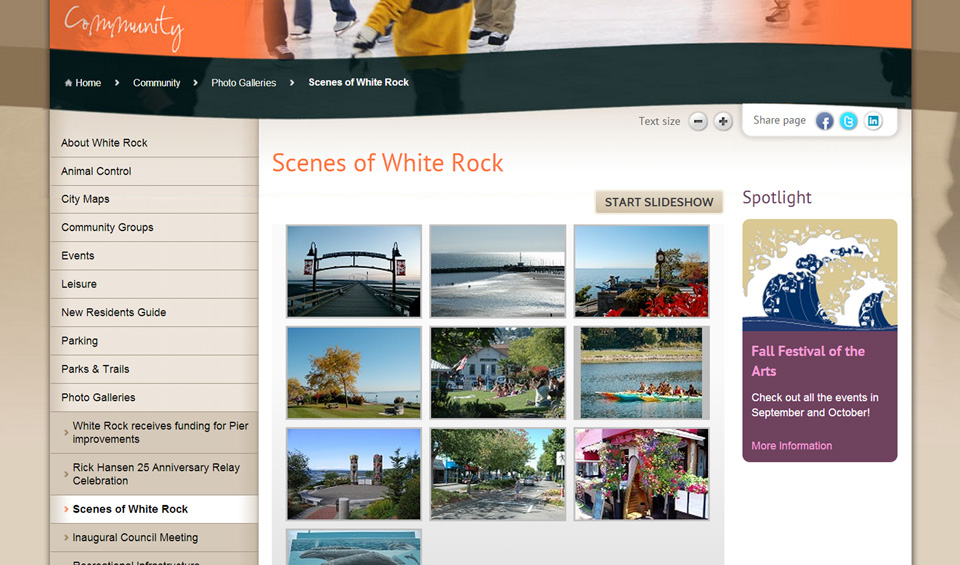Select Scenes of White Rock sidebar item
This screenshot has width=960, height=565.
154,509
